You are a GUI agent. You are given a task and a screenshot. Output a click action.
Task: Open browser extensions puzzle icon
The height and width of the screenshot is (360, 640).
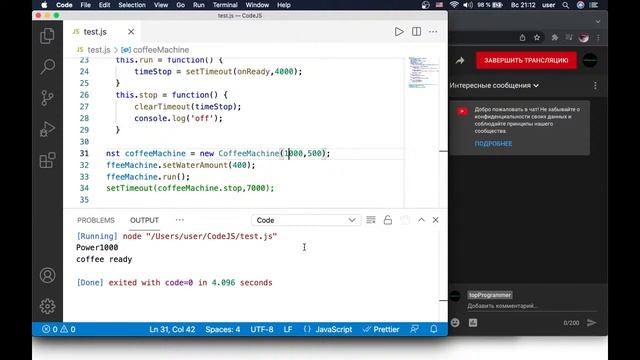point(554,38)
